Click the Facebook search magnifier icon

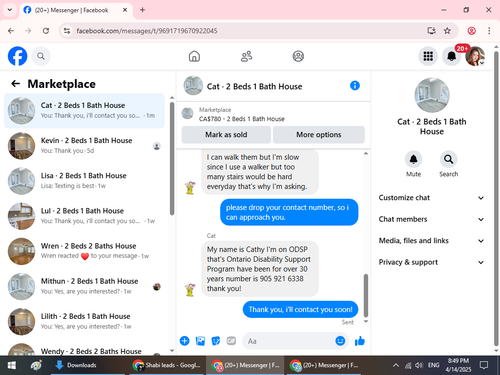(x=41, y=56)
